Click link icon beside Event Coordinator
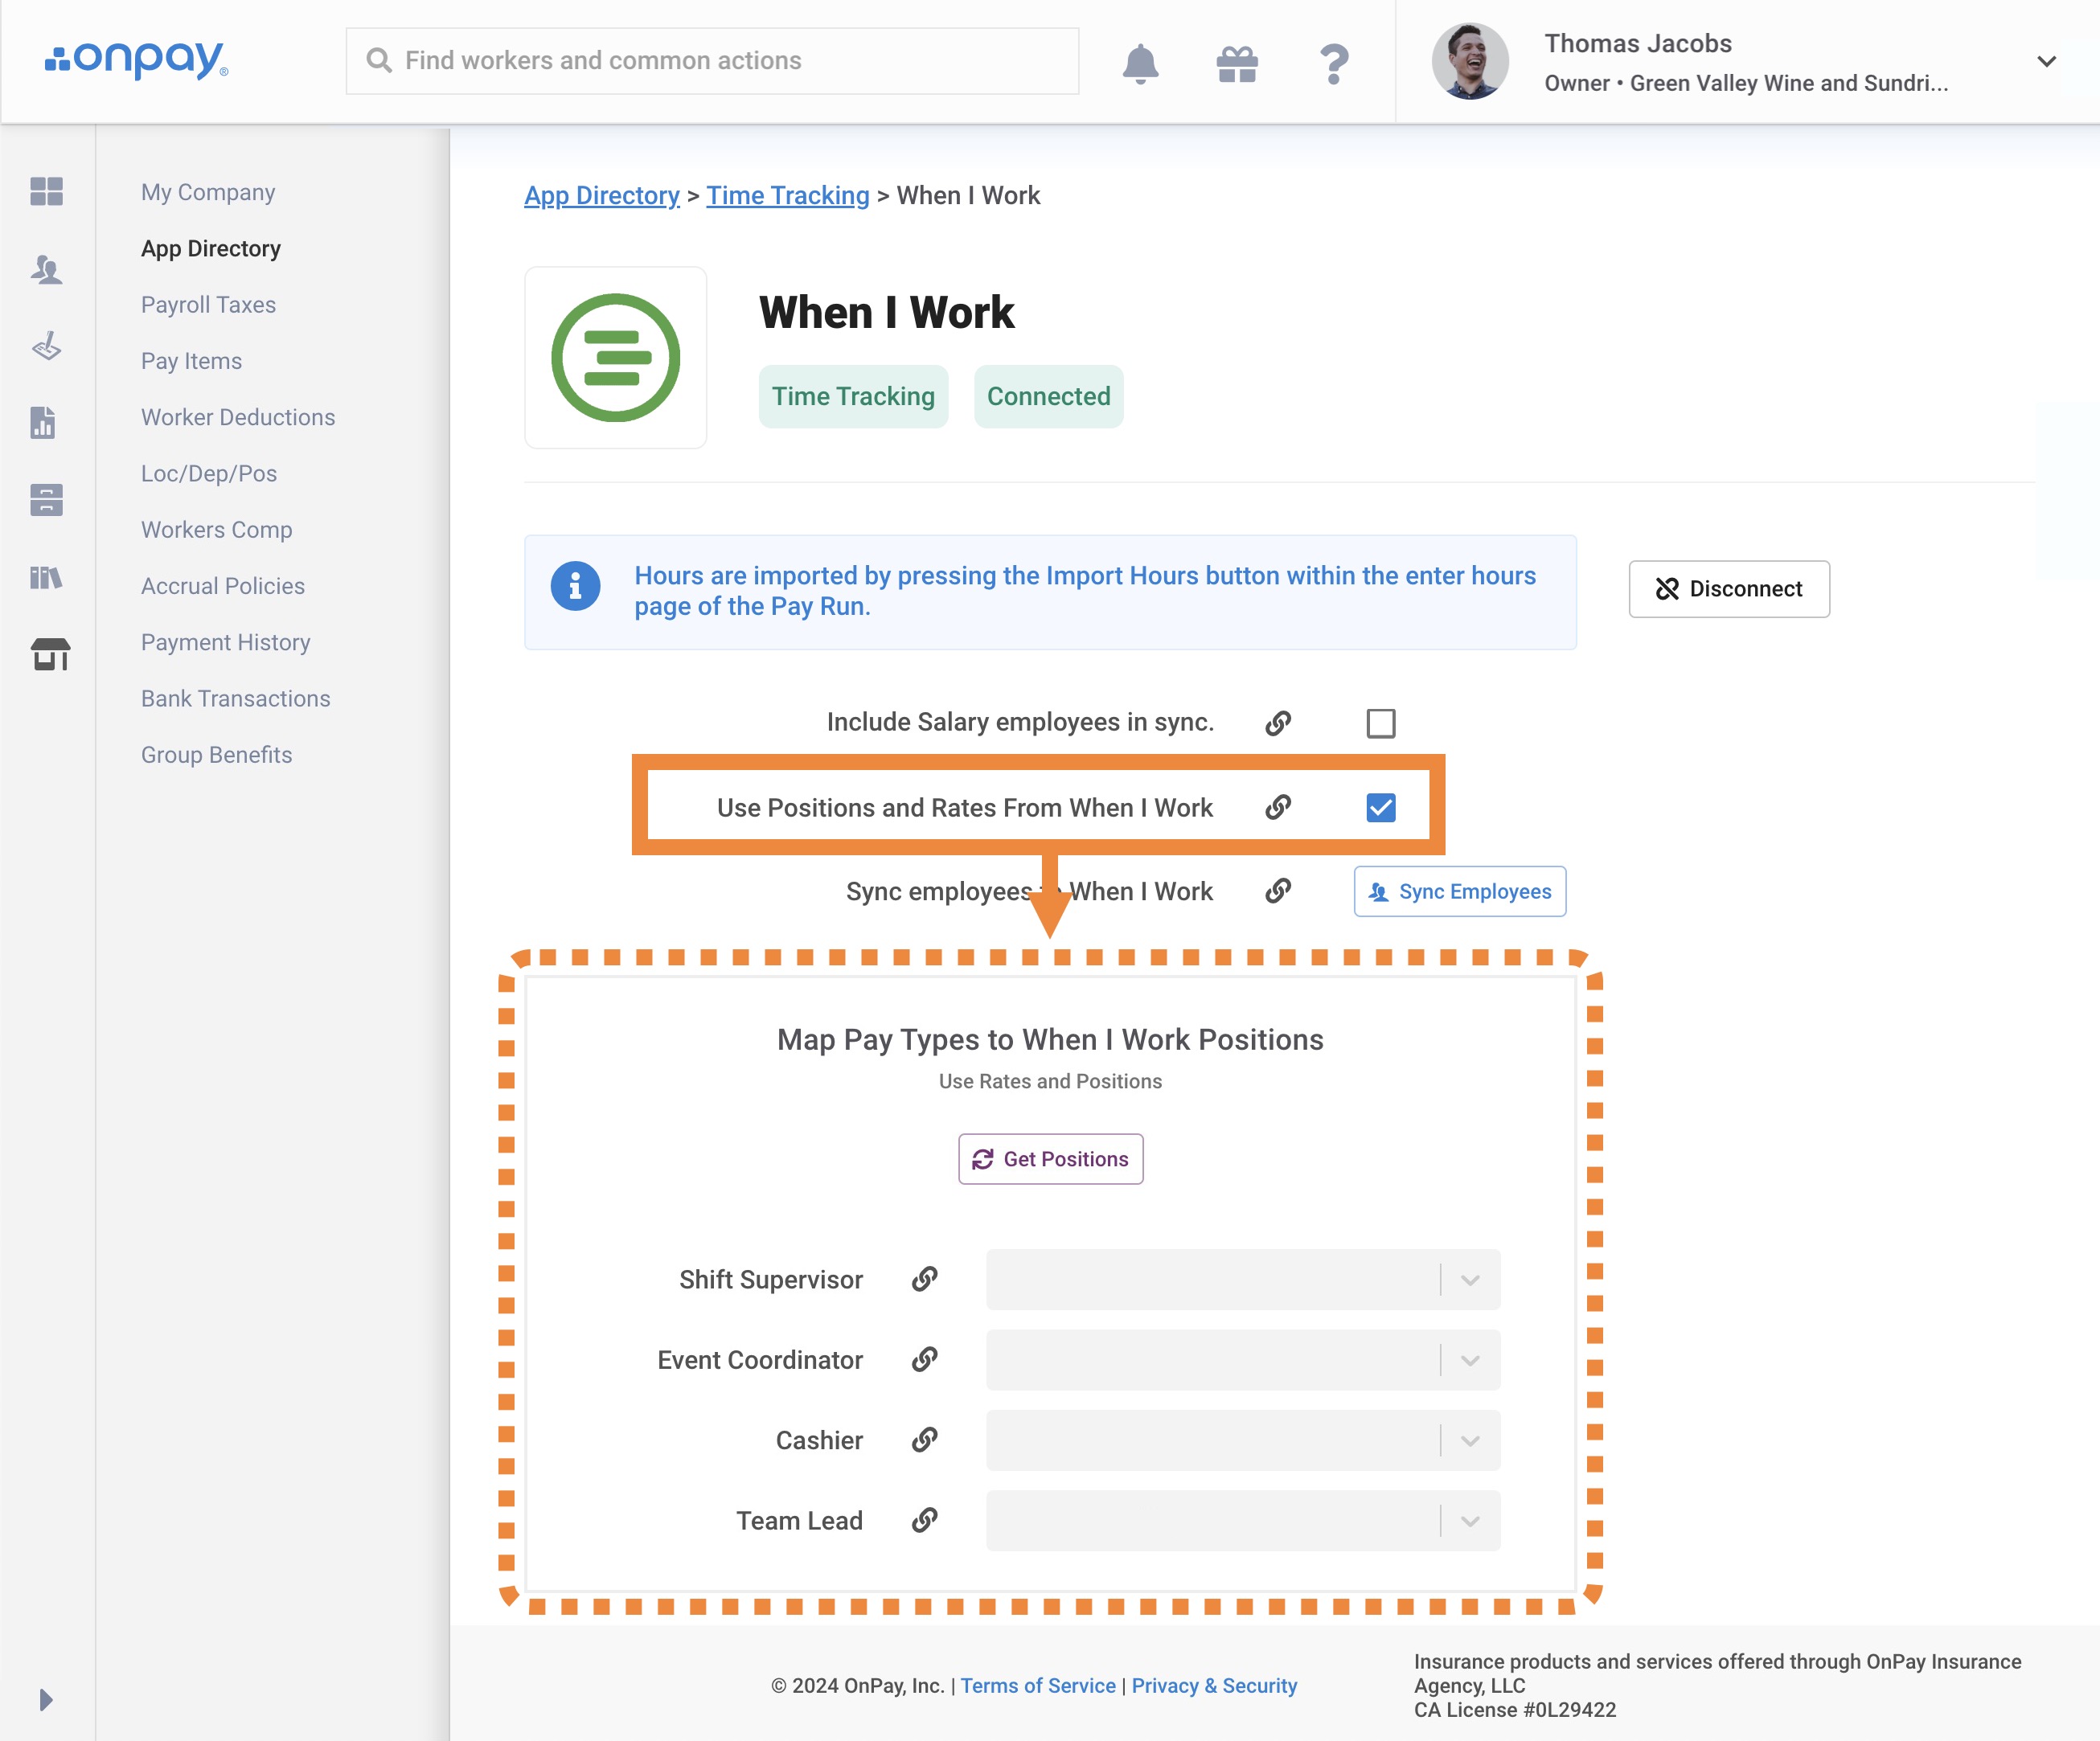Screen dimensions: 2100x1741 coord(925,1359)
